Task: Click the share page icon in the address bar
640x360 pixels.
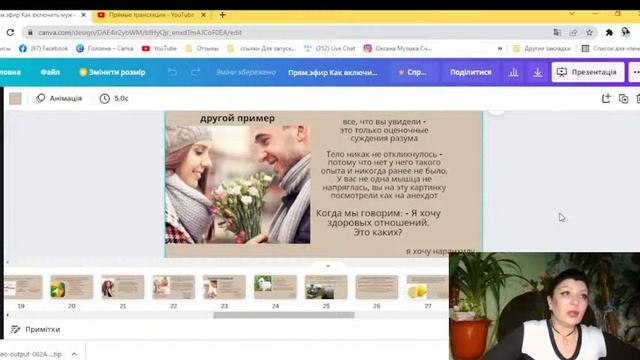Action: pos(573,32)
